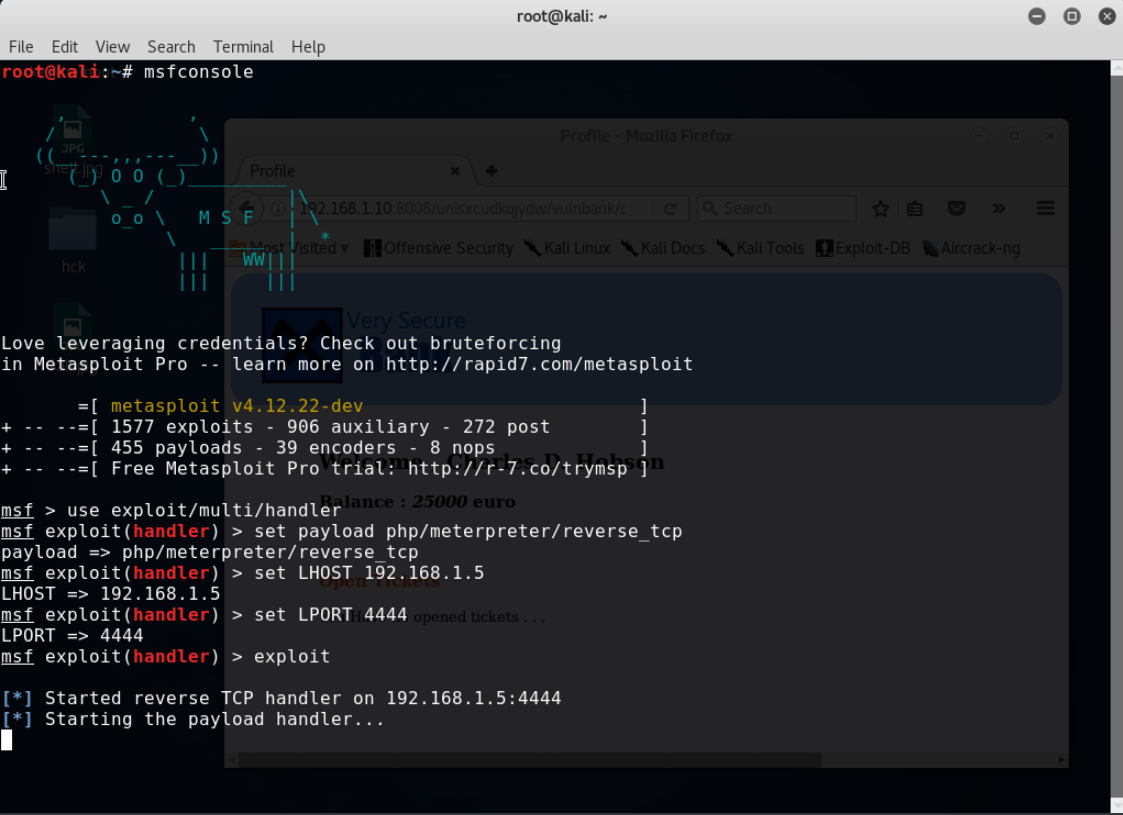
Task: Click 'Started reverse TCP handler' line
Action: [281, 698]
